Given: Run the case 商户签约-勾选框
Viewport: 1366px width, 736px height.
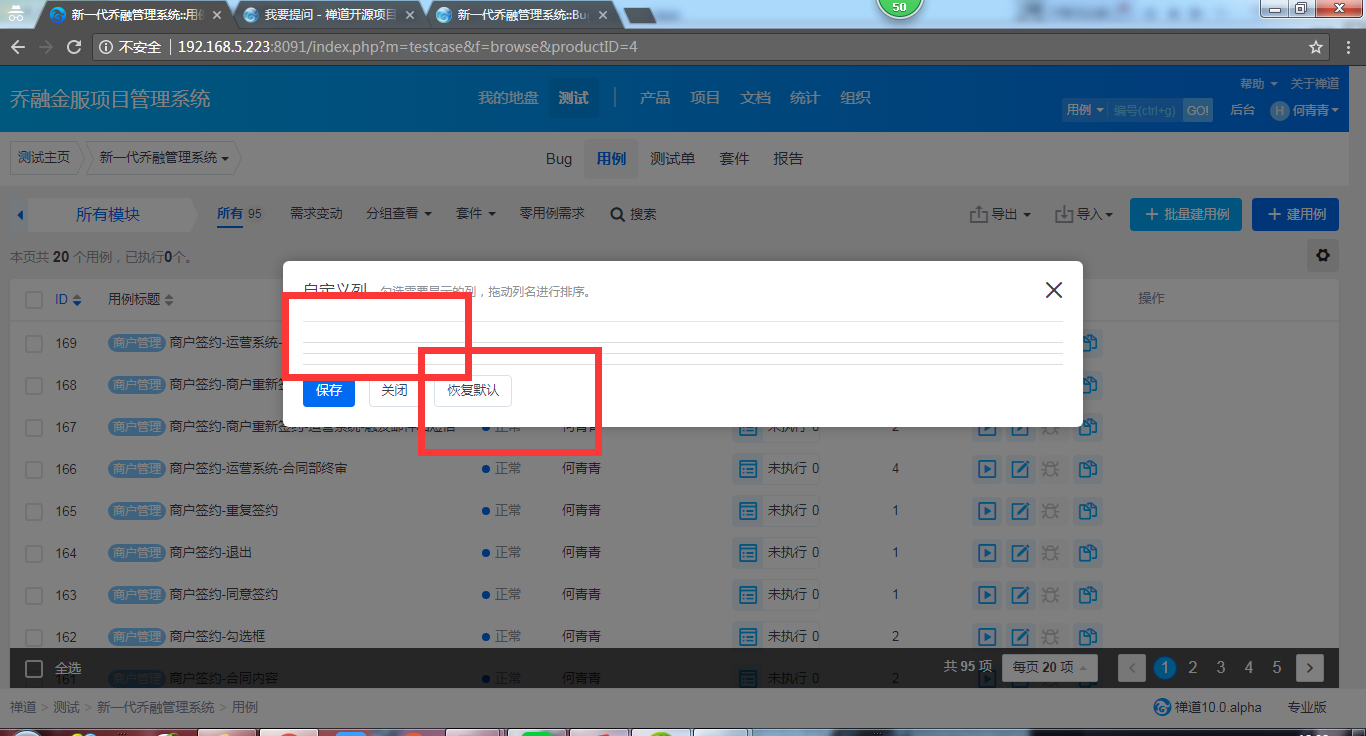Looking at the screenshot, I should [987, 637].
